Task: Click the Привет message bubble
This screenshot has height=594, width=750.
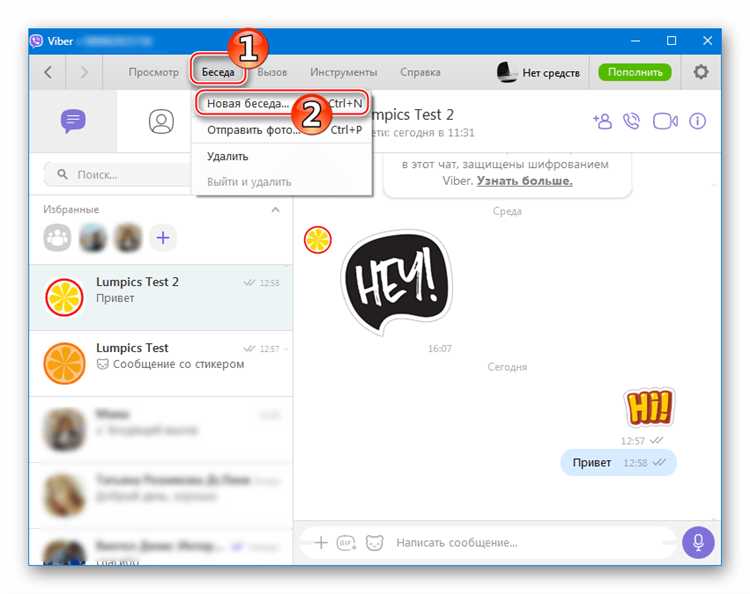Action: click(618, 462)
